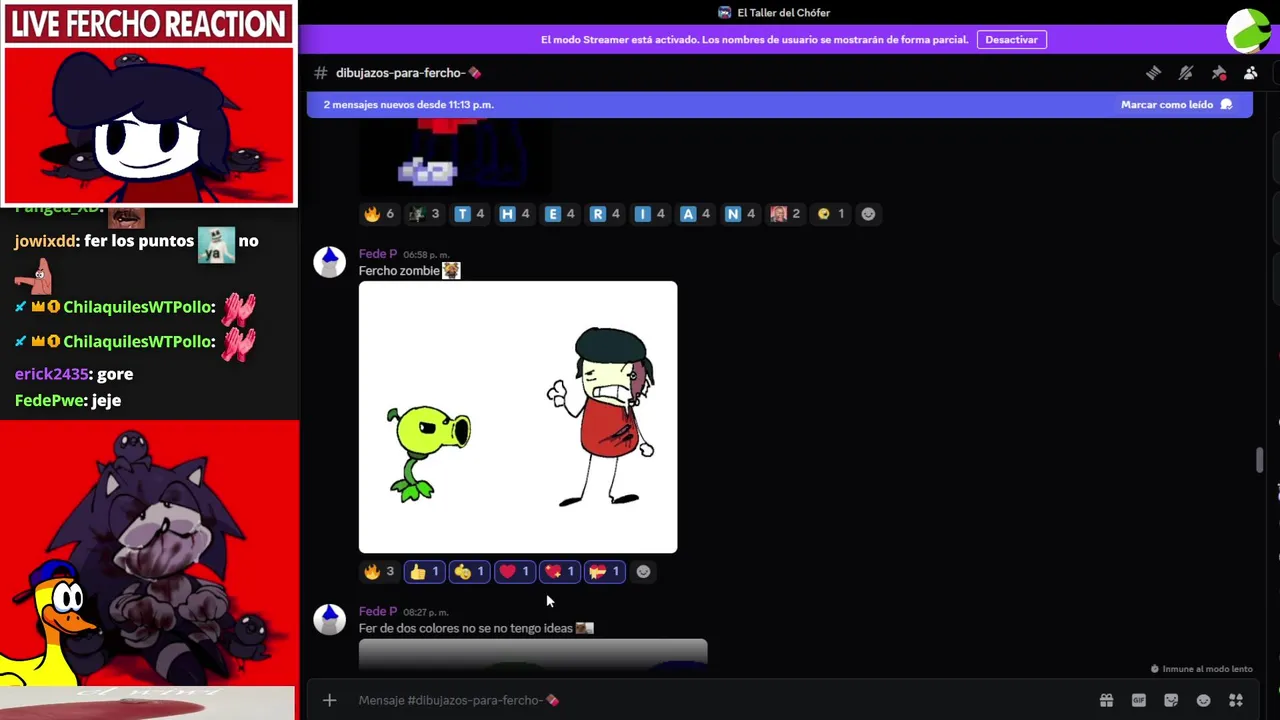The image size is (1280, 720).
Task: Open the GIF picker
Action: (1138, 700)
